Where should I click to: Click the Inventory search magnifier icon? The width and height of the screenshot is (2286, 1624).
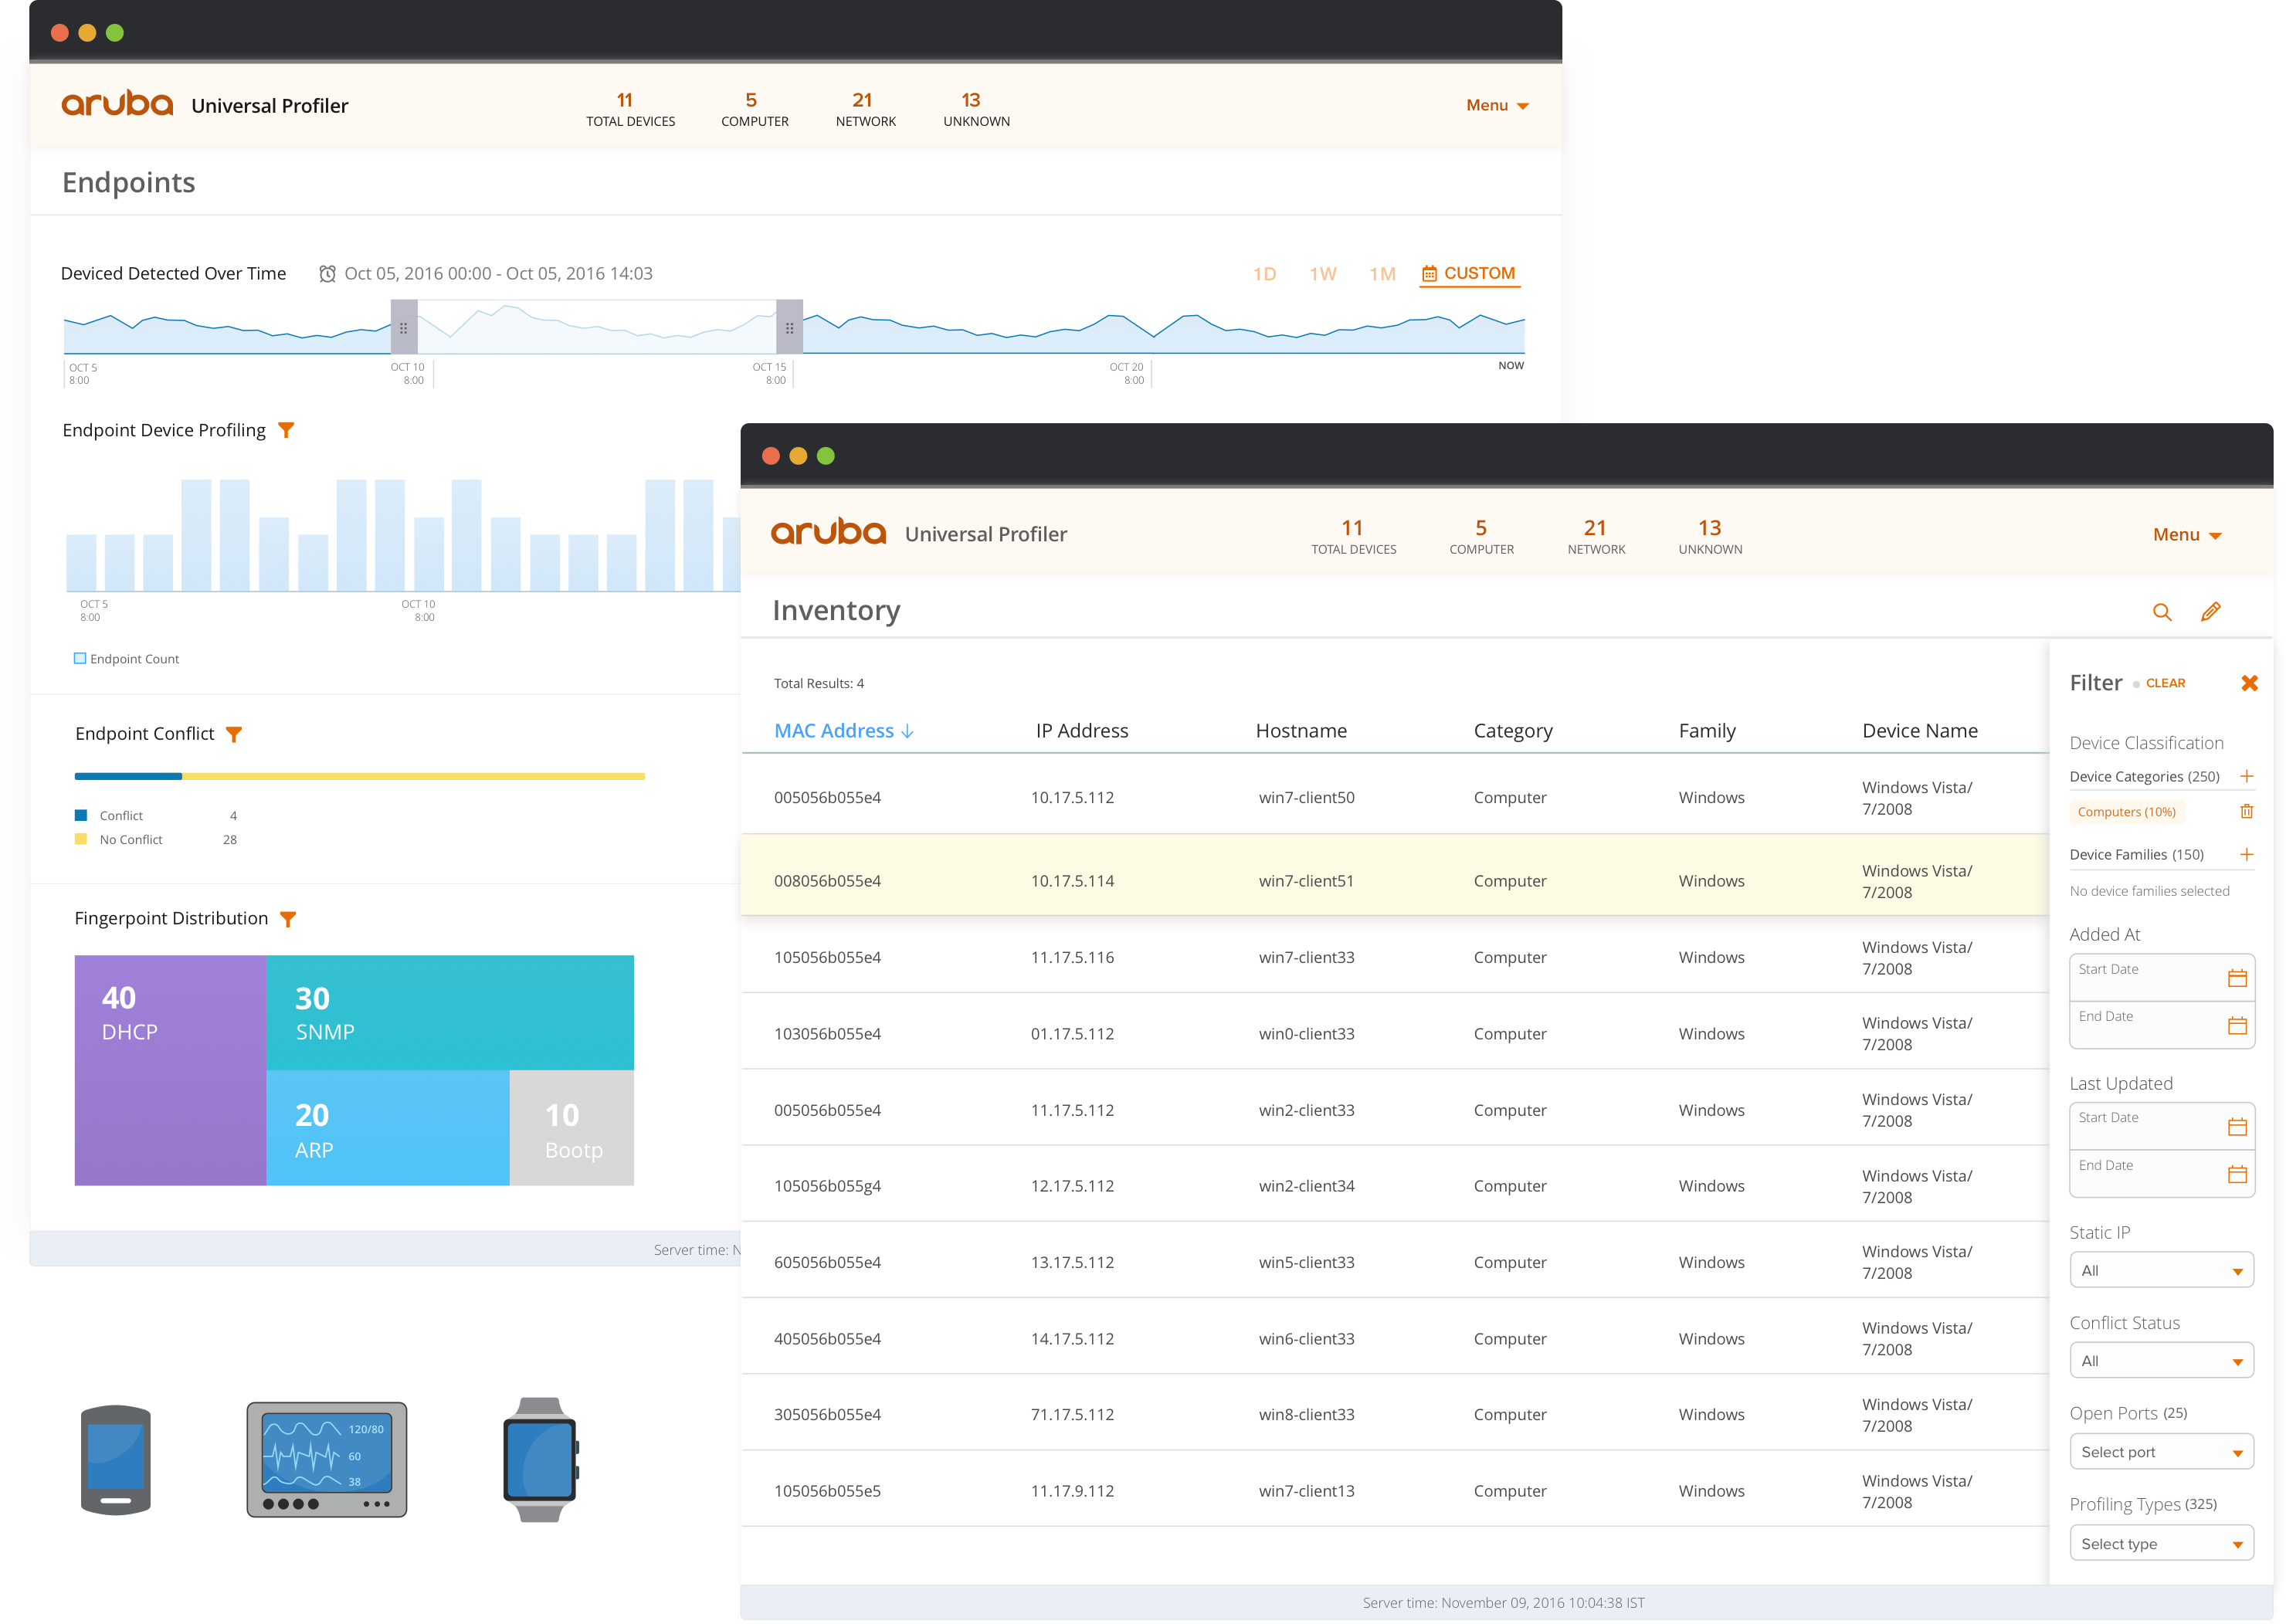pos(2161,612)
